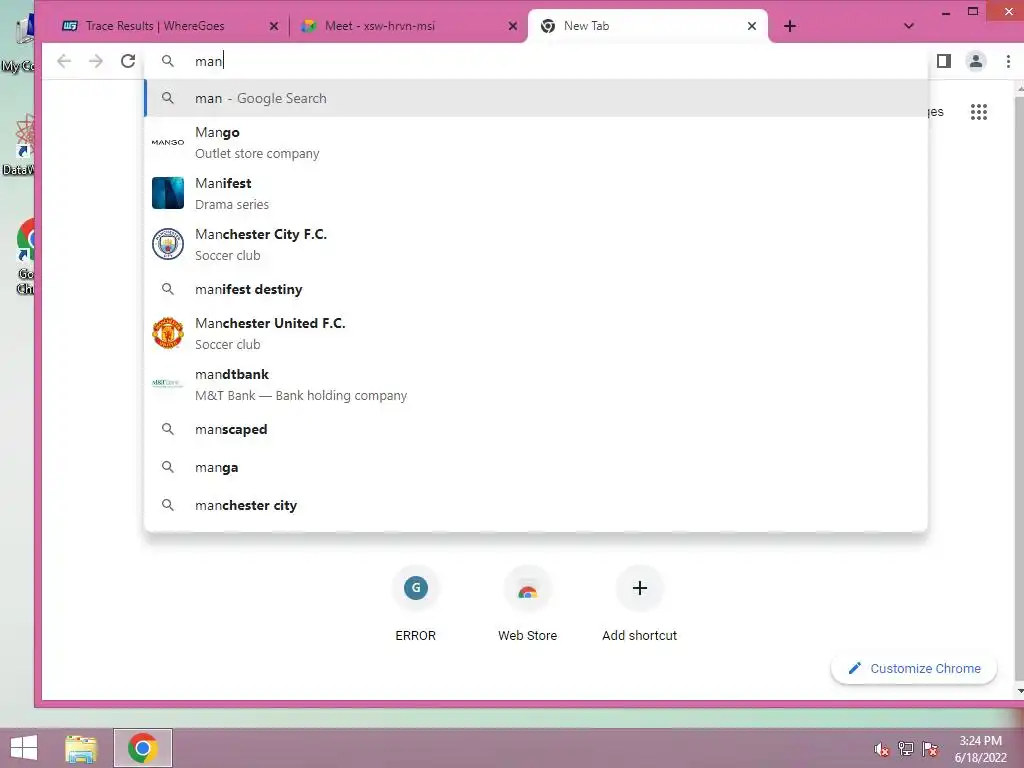The width and height of the screenshot is (1024, 768).
Task: Choose the 'manifest destiny' suggestion
Action: pyautogui.click(x=536, y=289)
